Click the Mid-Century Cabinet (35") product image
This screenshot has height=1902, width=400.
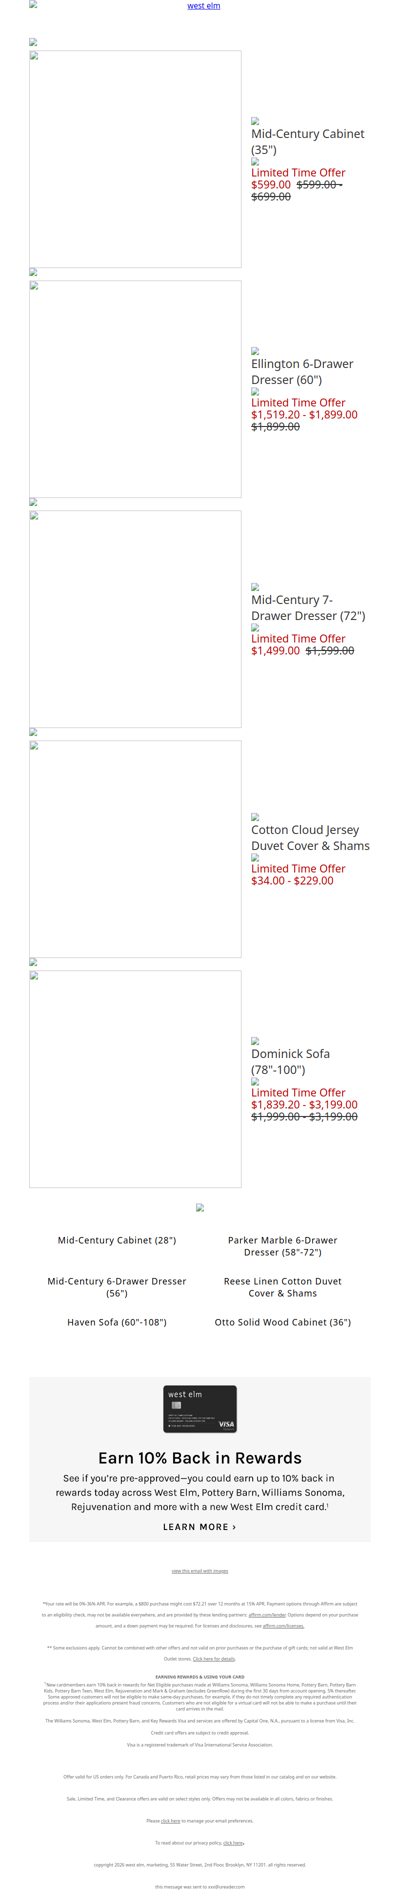click(x=135, y=159)
